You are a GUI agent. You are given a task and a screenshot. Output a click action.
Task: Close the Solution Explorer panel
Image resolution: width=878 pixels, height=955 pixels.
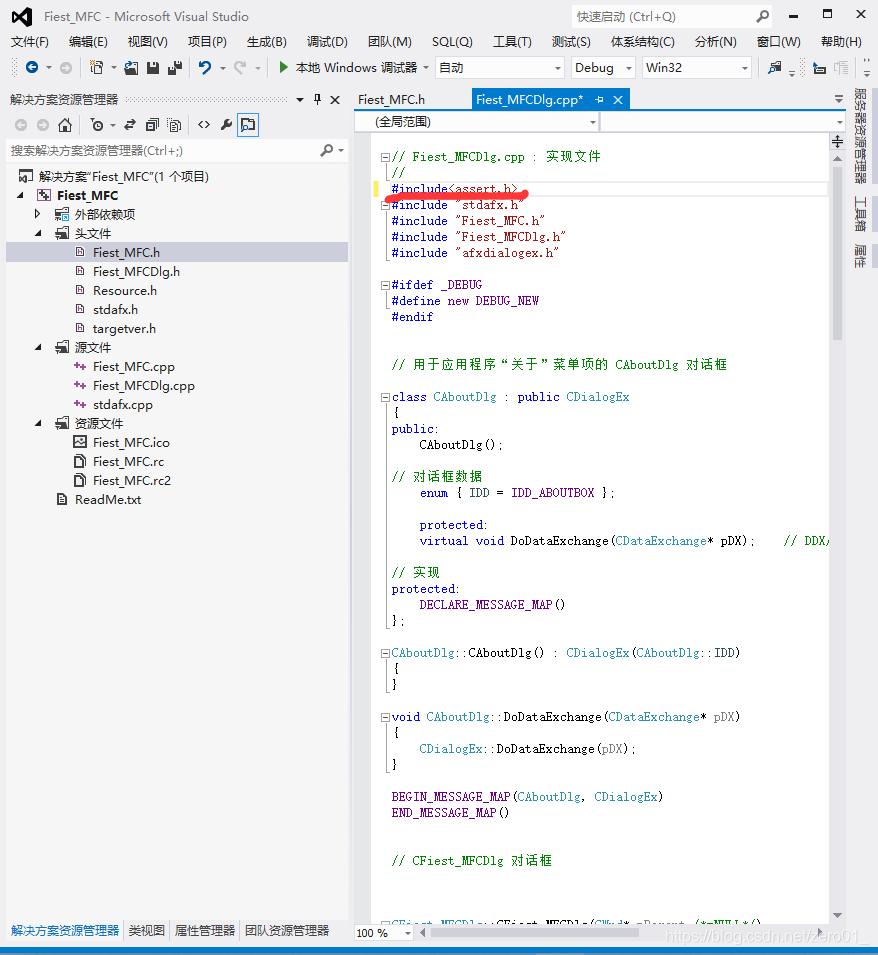(335, 99)
